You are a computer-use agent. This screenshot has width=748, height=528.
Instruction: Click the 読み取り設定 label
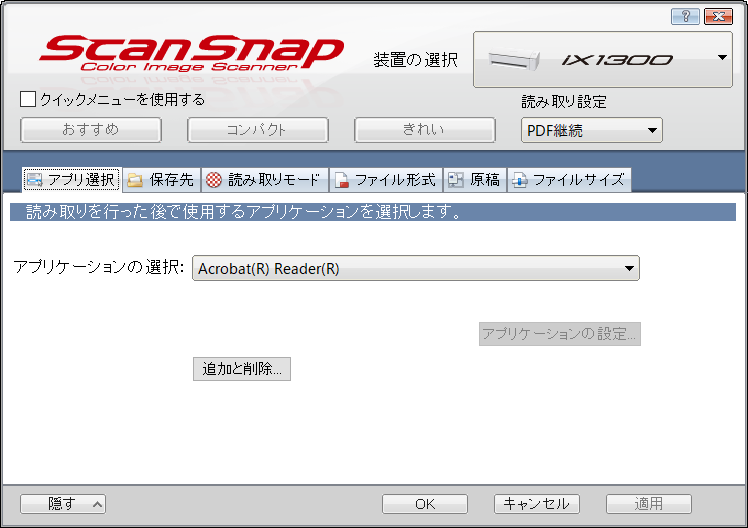point(564,101)
